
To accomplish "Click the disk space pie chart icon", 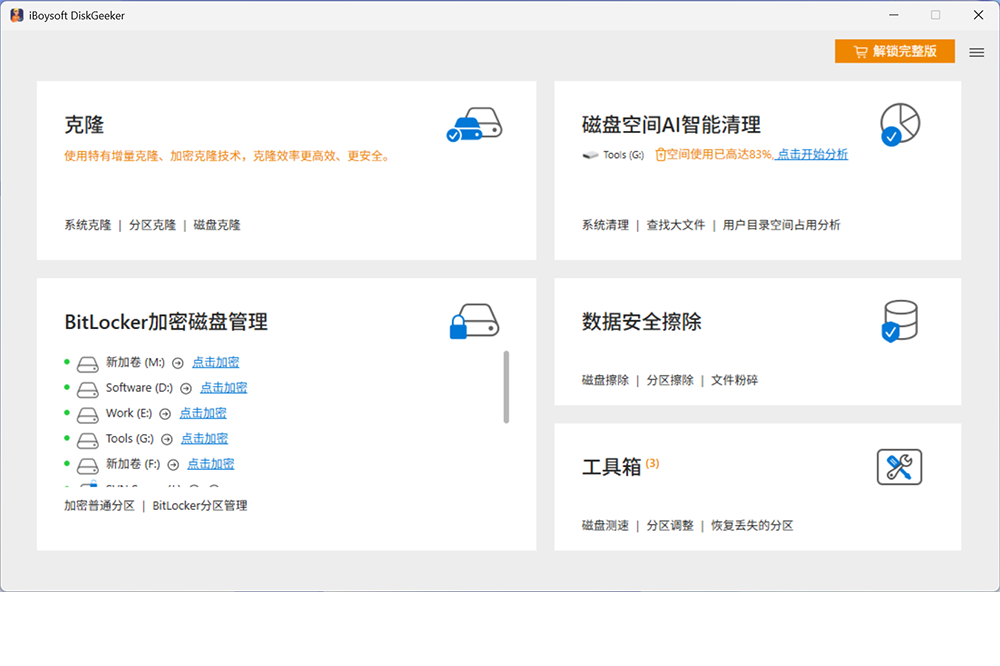I will click(899, 124).
